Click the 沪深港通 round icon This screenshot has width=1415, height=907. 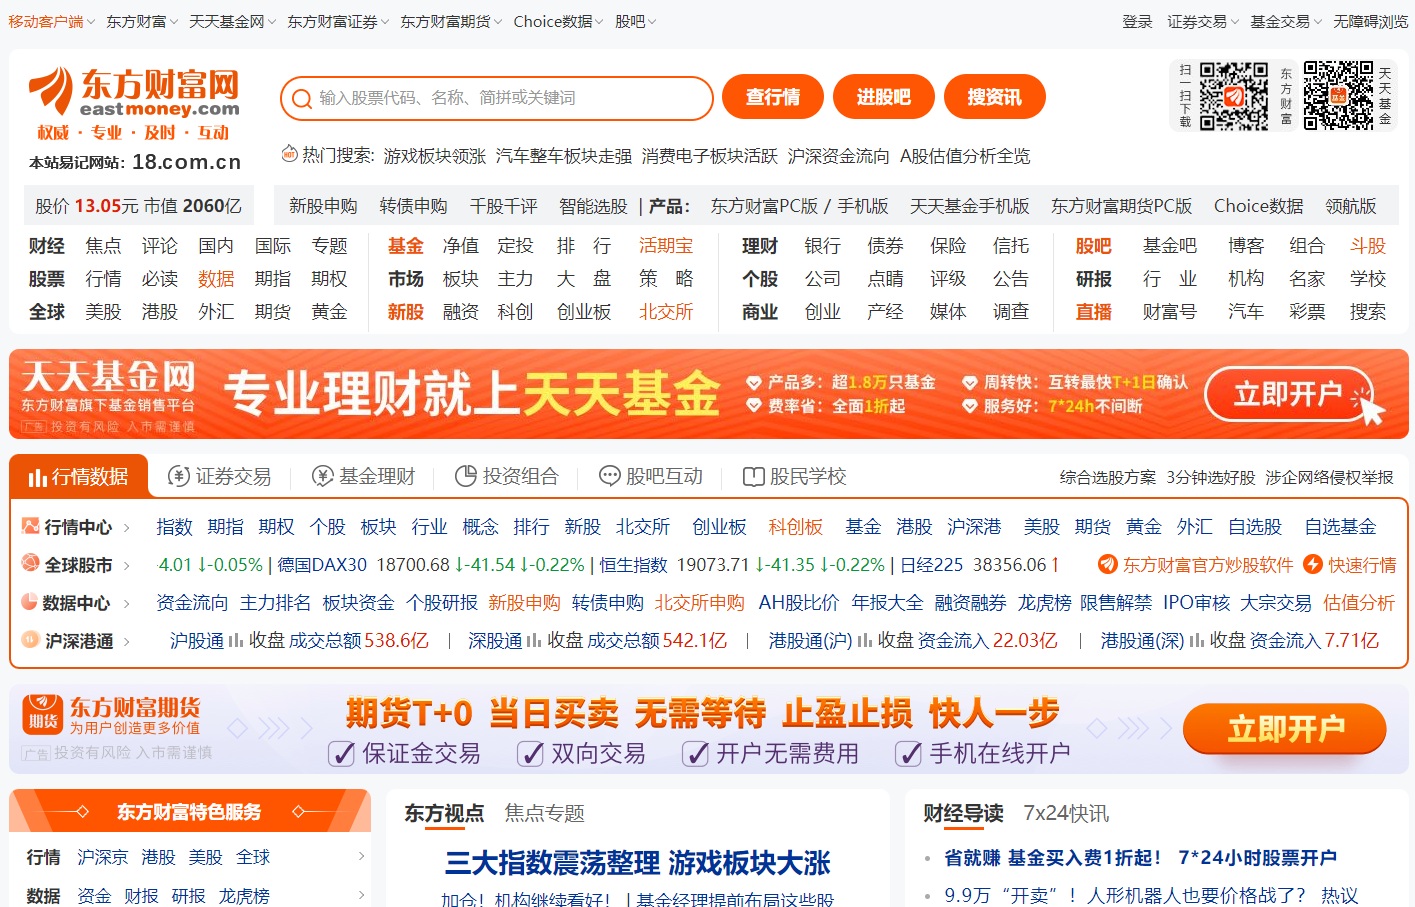tap(30, 640)
